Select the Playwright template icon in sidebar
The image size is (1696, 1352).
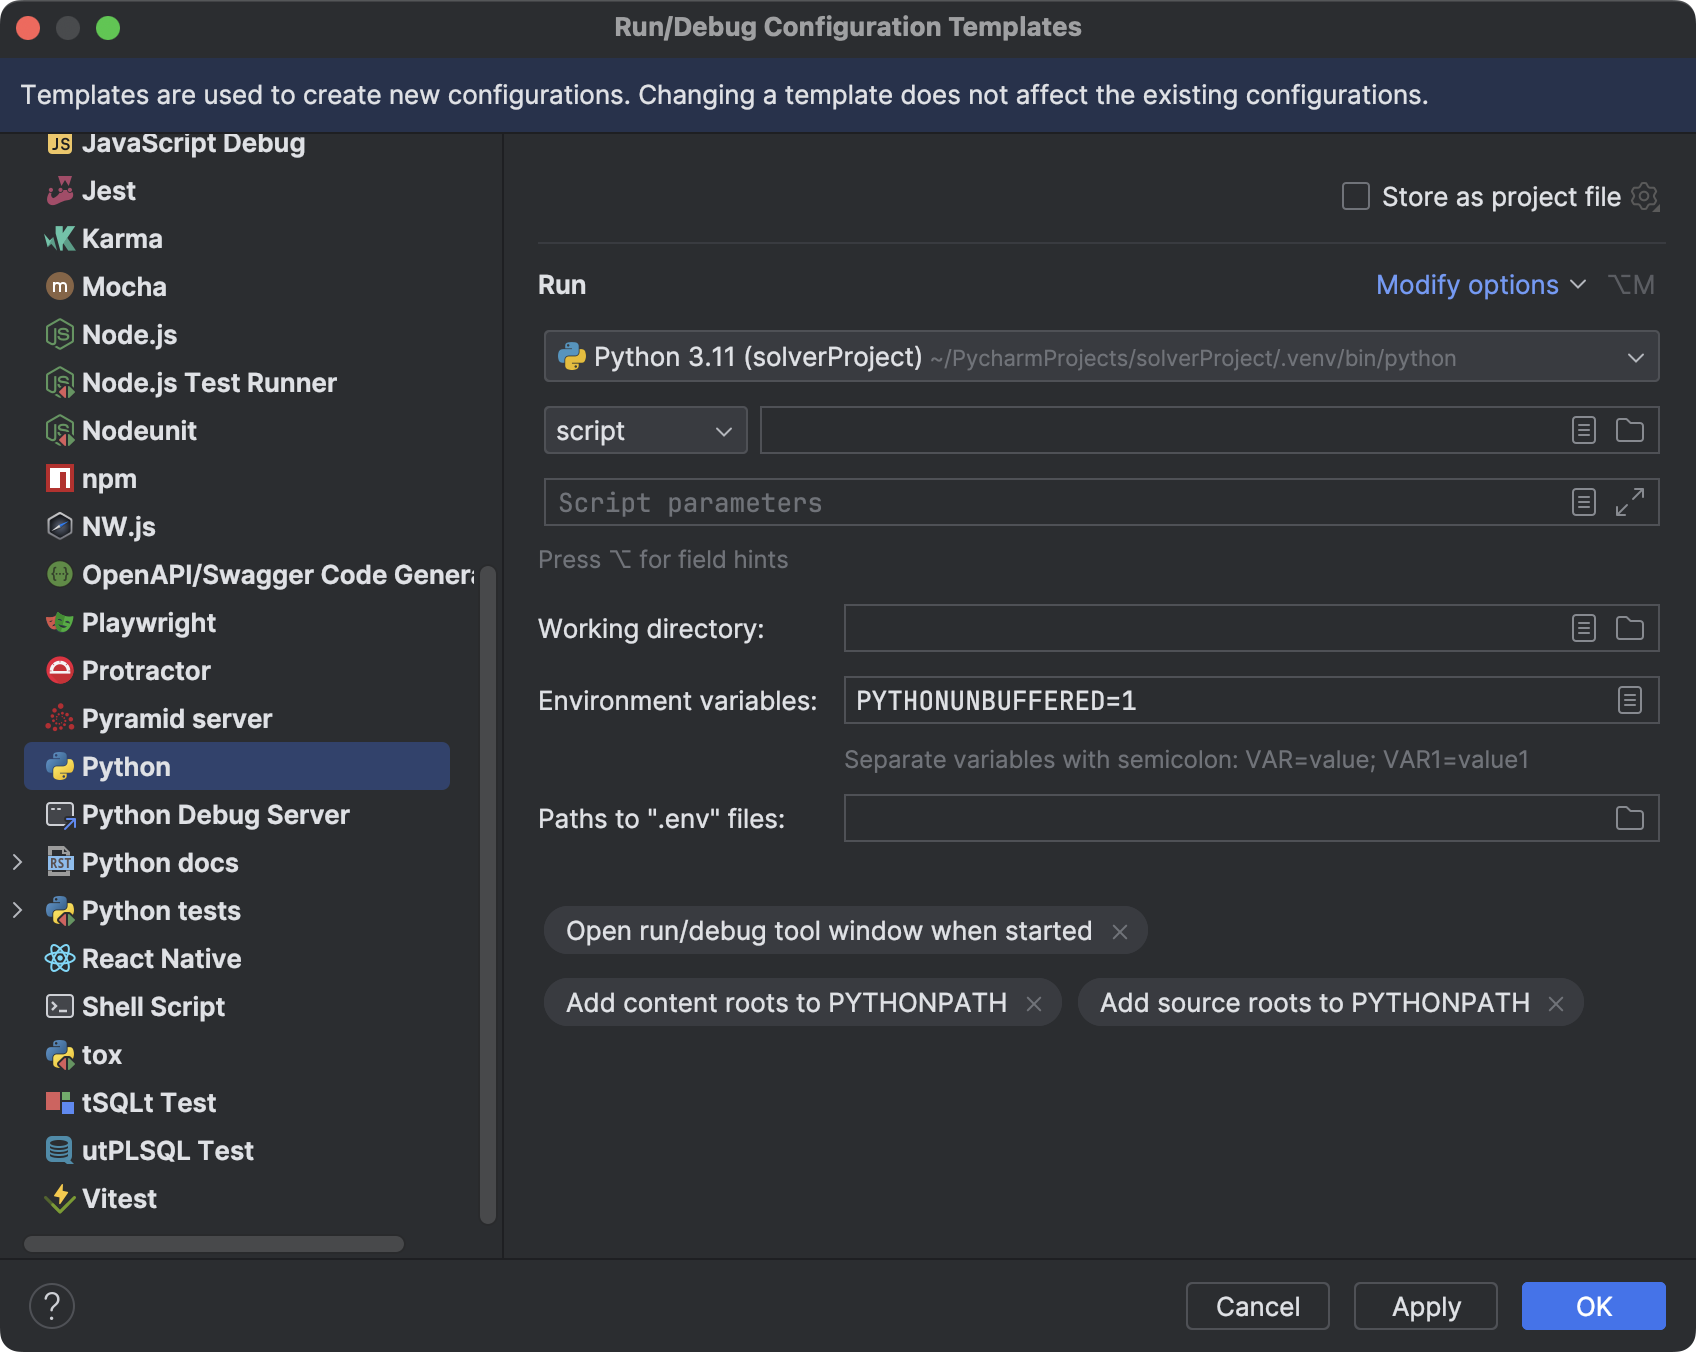click(60, 622)
